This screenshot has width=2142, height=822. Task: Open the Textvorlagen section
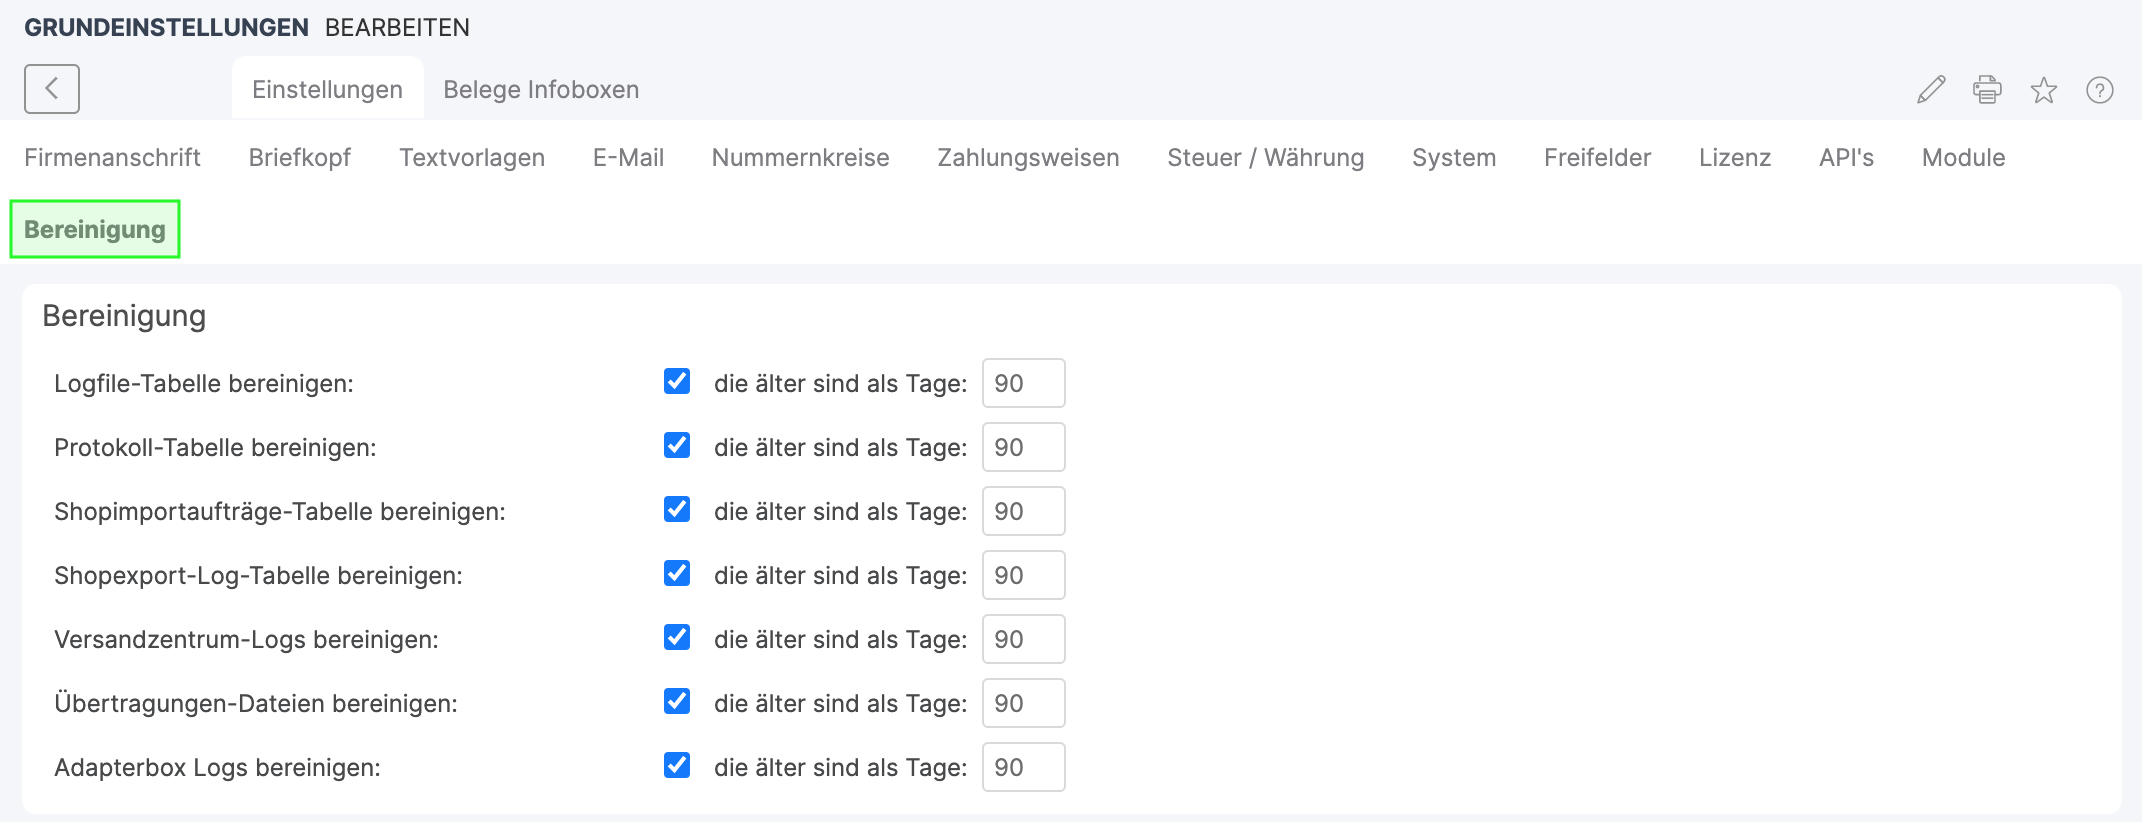tap(471, 157)
